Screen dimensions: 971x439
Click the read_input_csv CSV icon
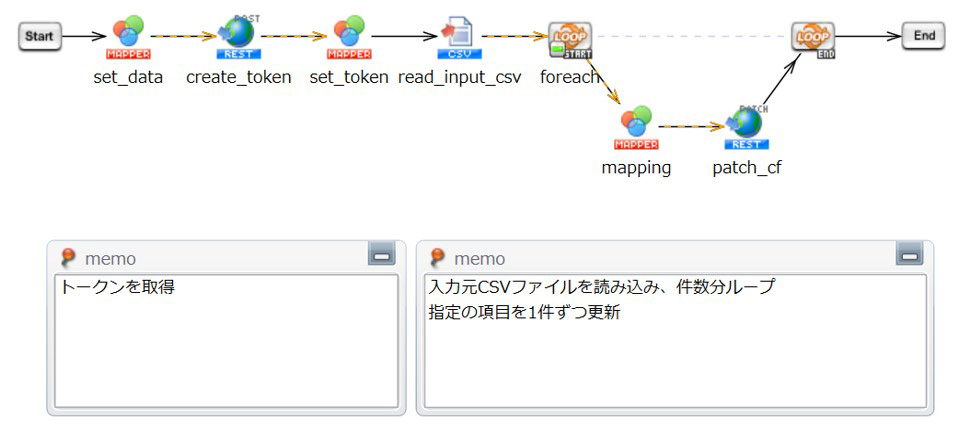459,37
